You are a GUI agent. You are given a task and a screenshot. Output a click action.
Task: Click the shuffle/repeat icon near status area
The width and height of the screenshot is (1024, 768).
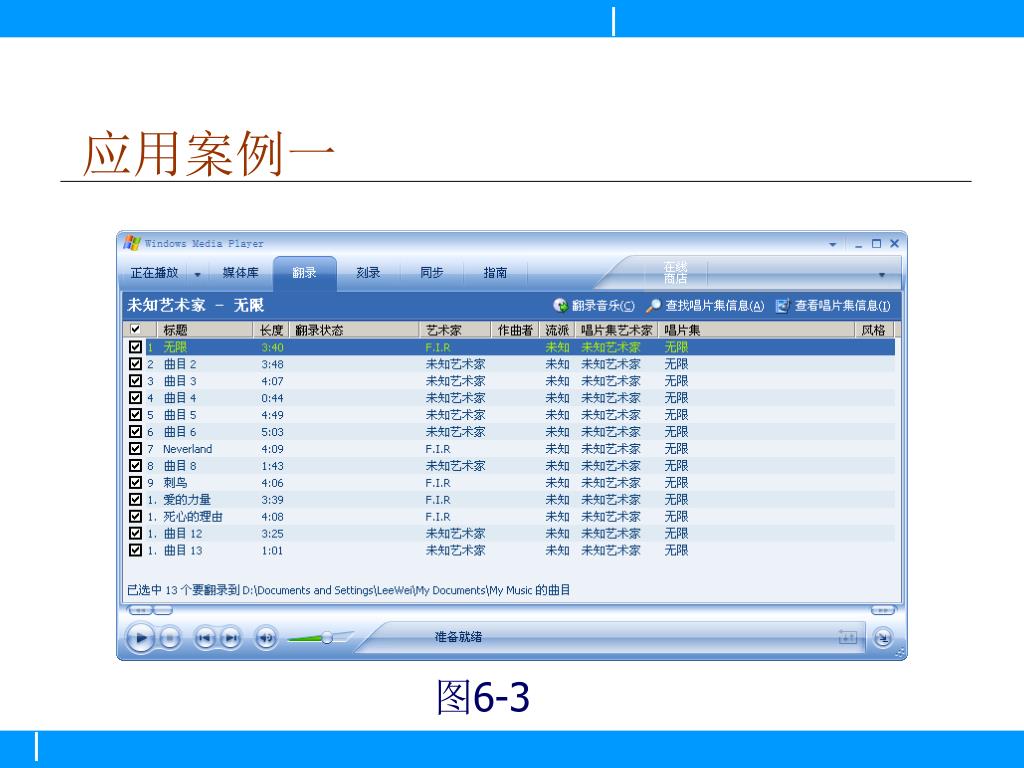[848, 637]
